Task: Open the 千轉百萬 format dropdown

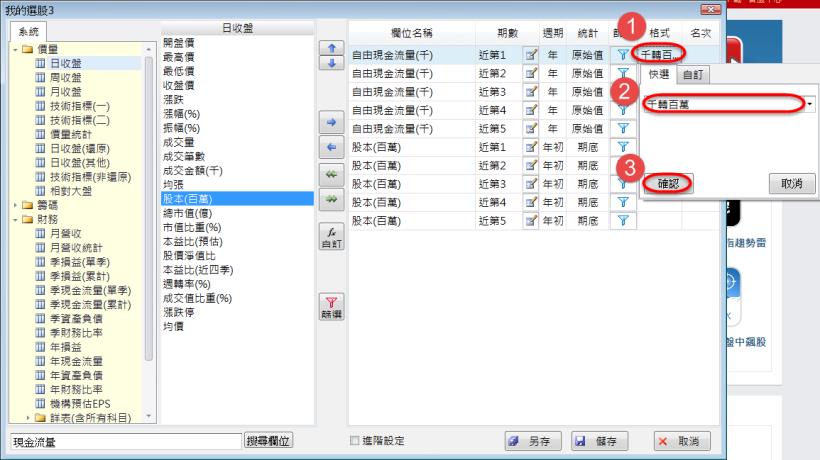Action: coord(810,104)
